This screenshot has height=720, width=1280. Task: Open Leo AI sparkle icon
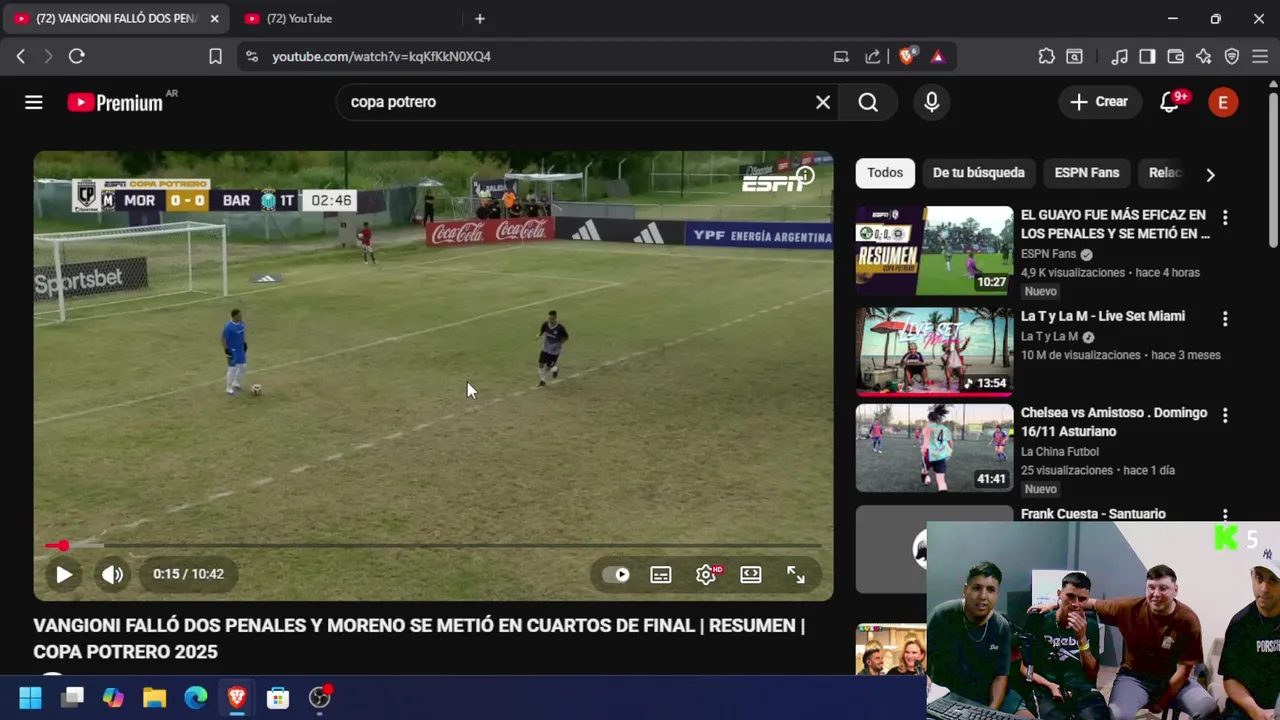click(x=1204, y=57)
